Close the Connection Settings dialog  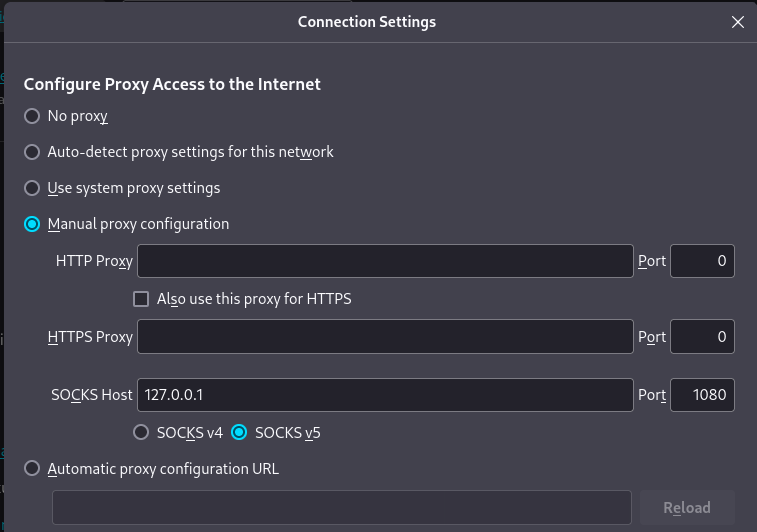(738, 22)
